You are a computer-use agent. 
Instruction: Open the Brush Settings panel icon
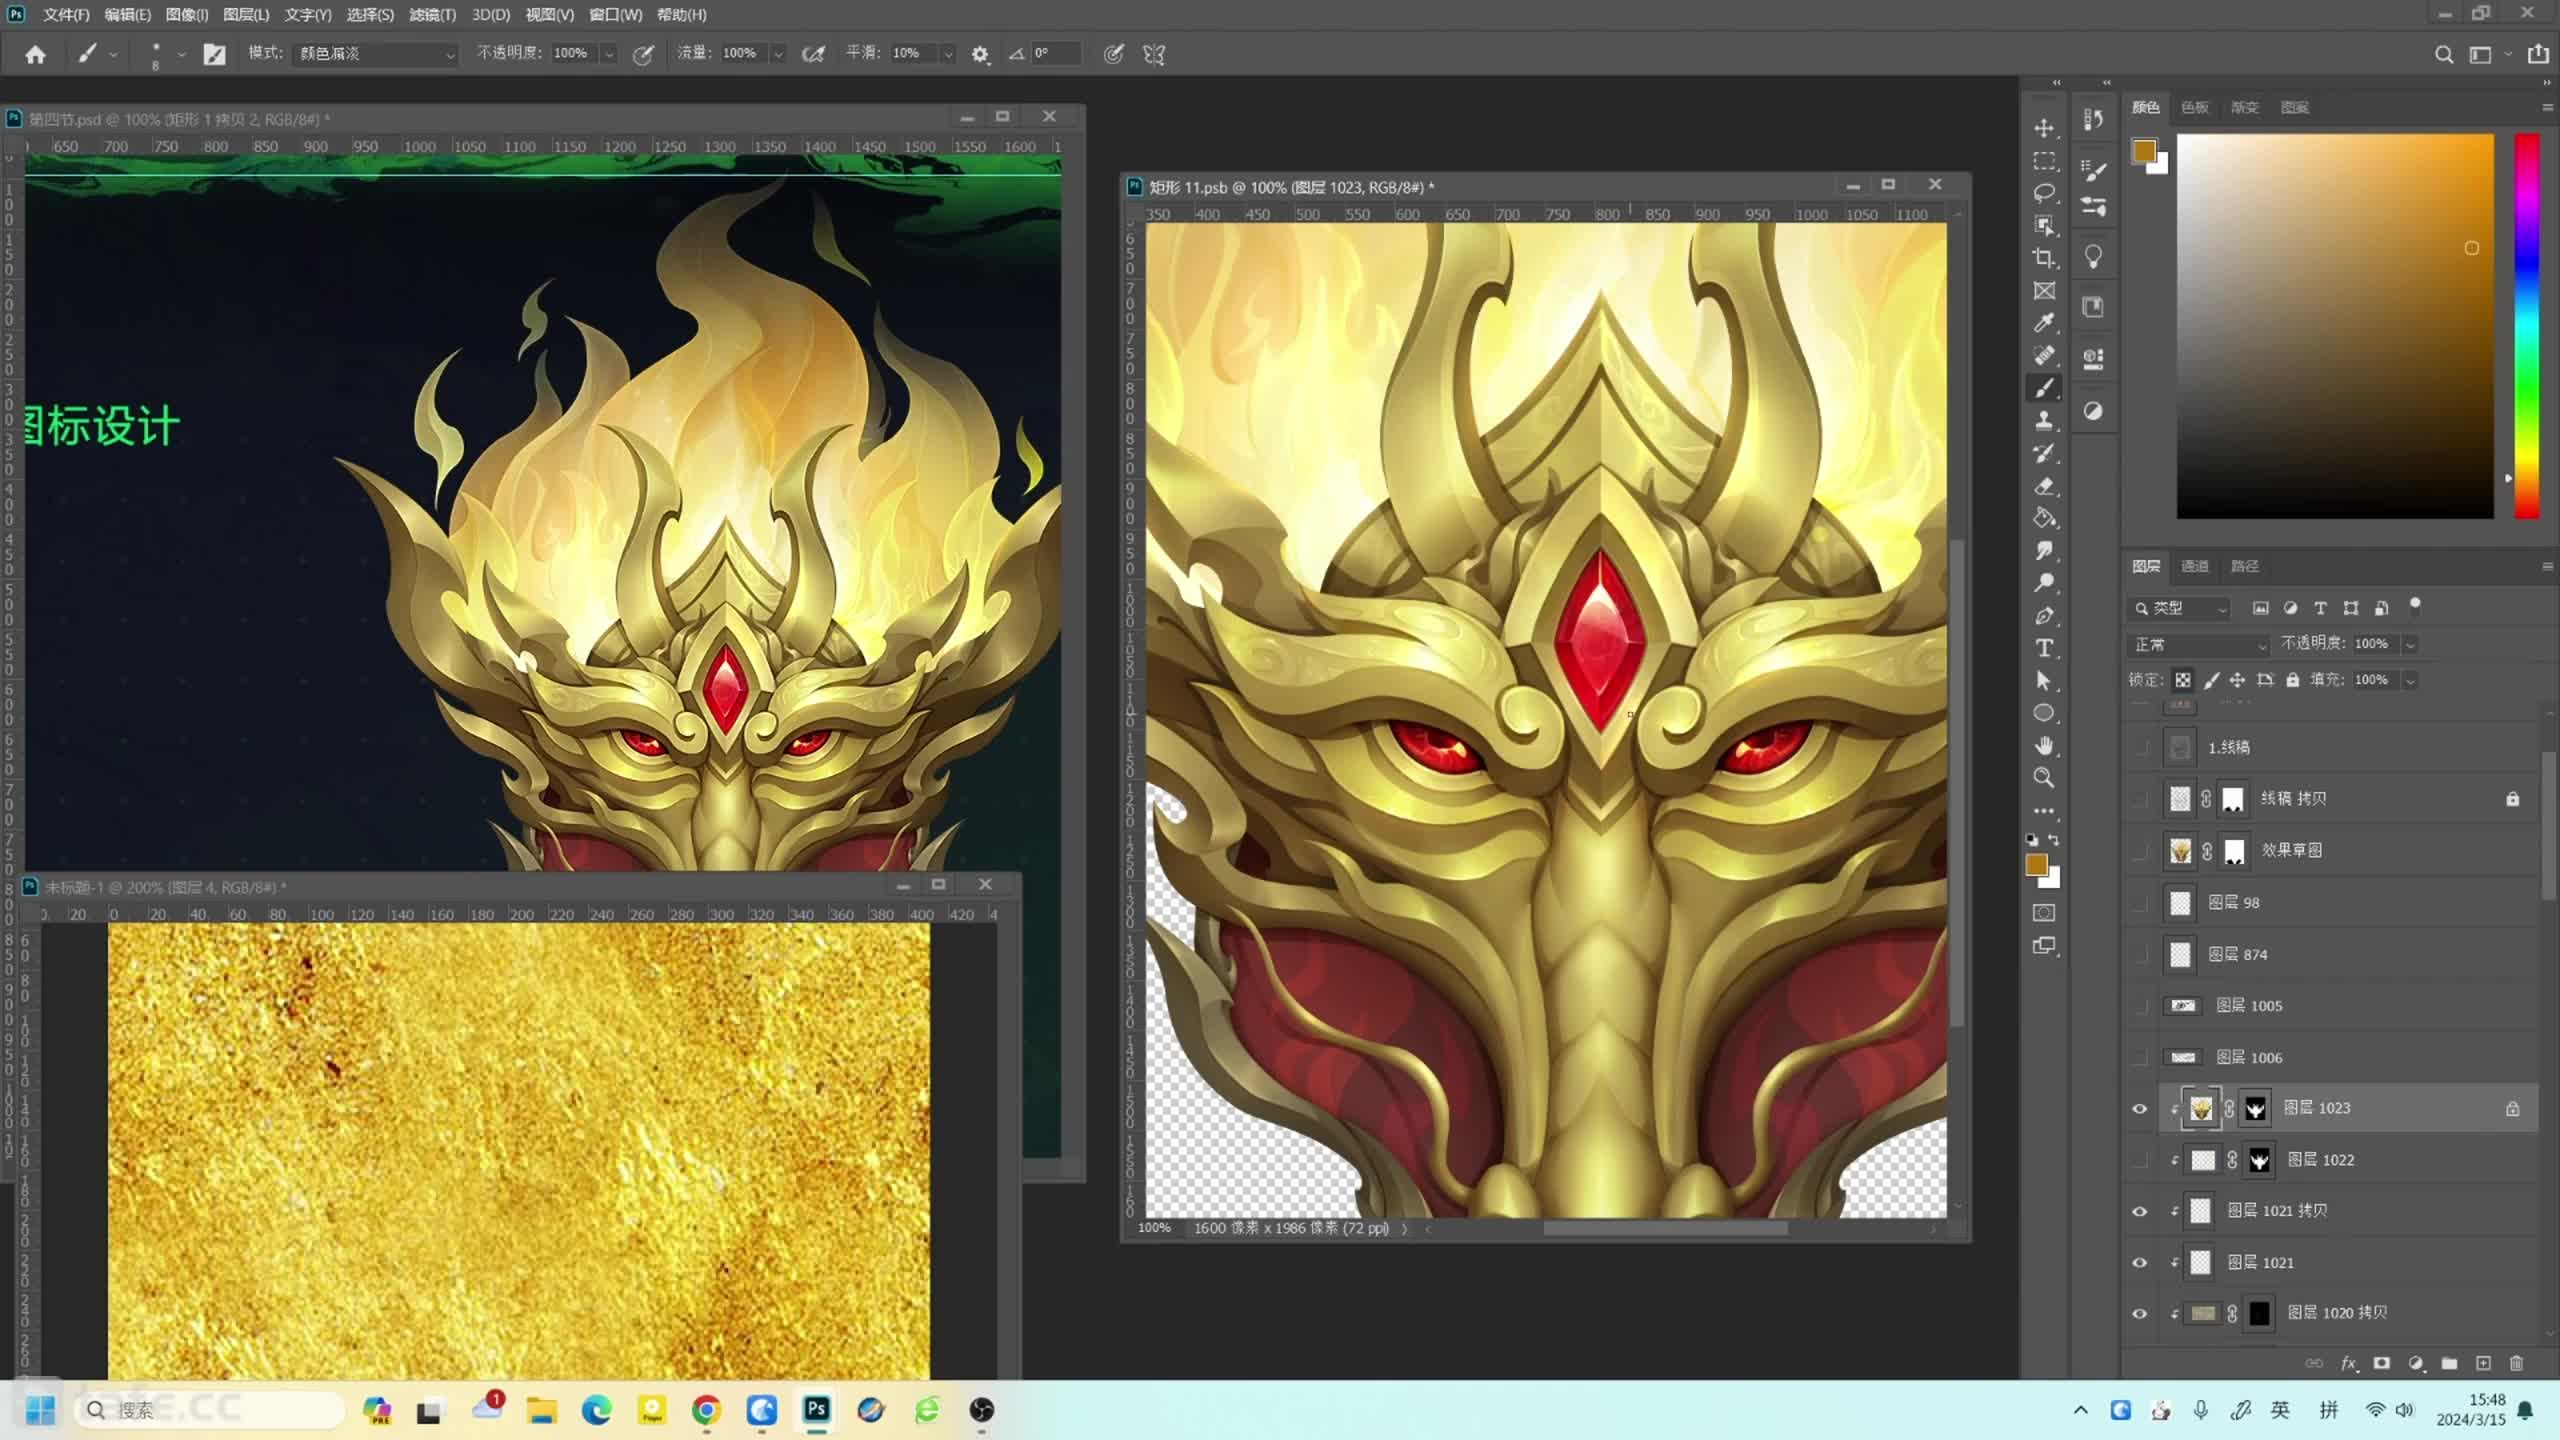[x=2093, y=170]
